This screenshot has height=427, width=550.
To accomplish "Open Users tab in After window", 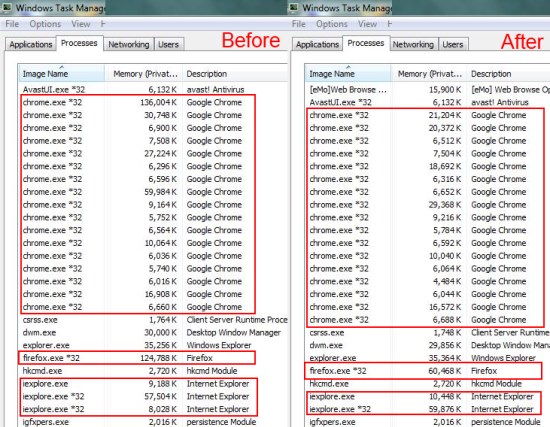I will [x=453, y=44].
